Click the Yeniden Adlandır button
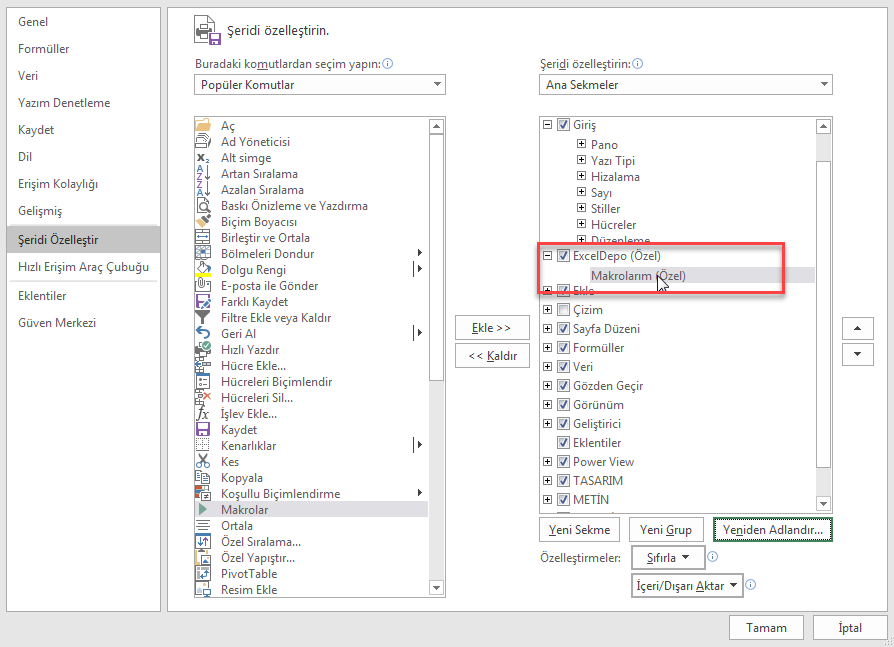The height and width of the screenshot is (647, 894). click(x=773, y=530)
